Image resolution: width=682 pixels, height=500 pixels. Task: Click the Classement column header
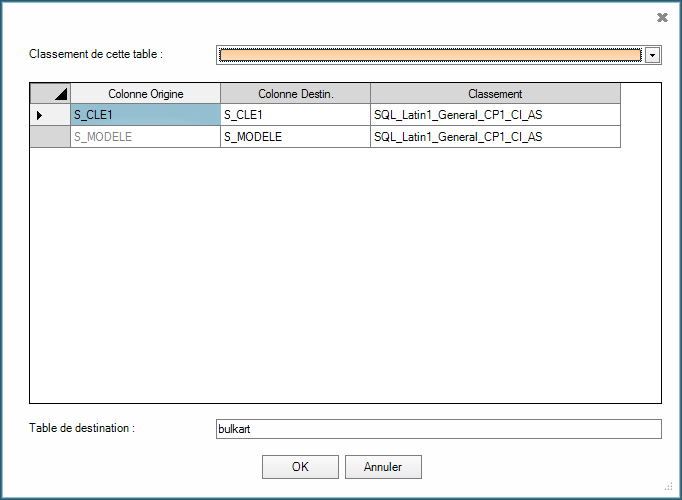(x=495, y=93)
